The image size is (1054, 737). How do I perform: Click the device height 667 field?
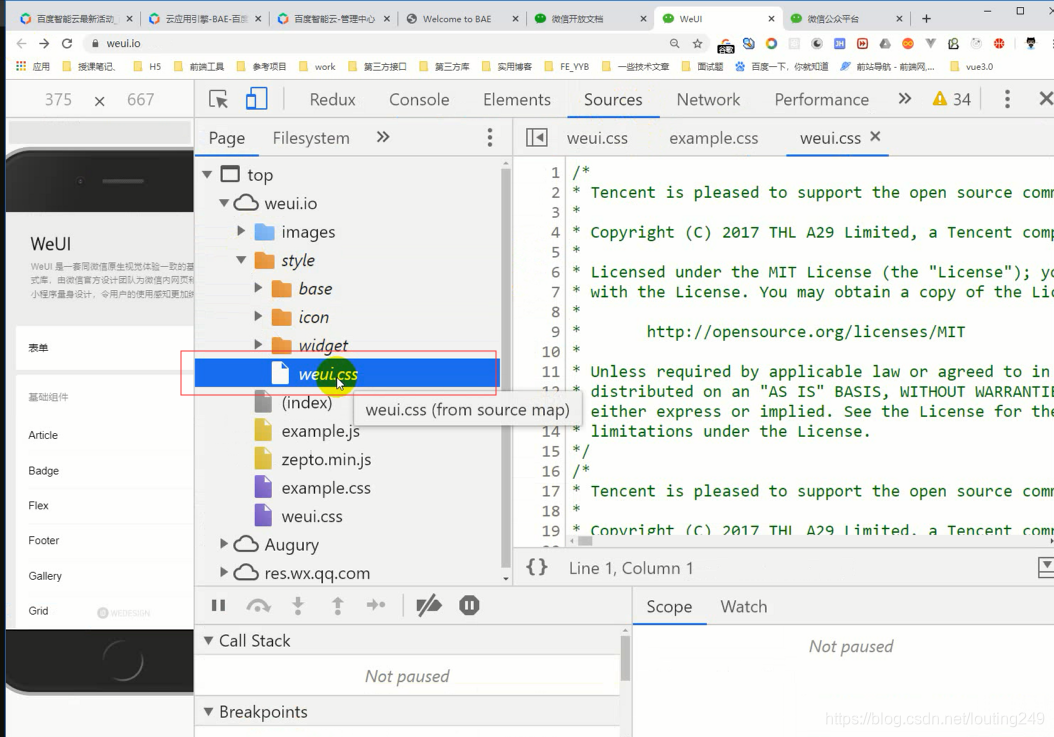140,100
